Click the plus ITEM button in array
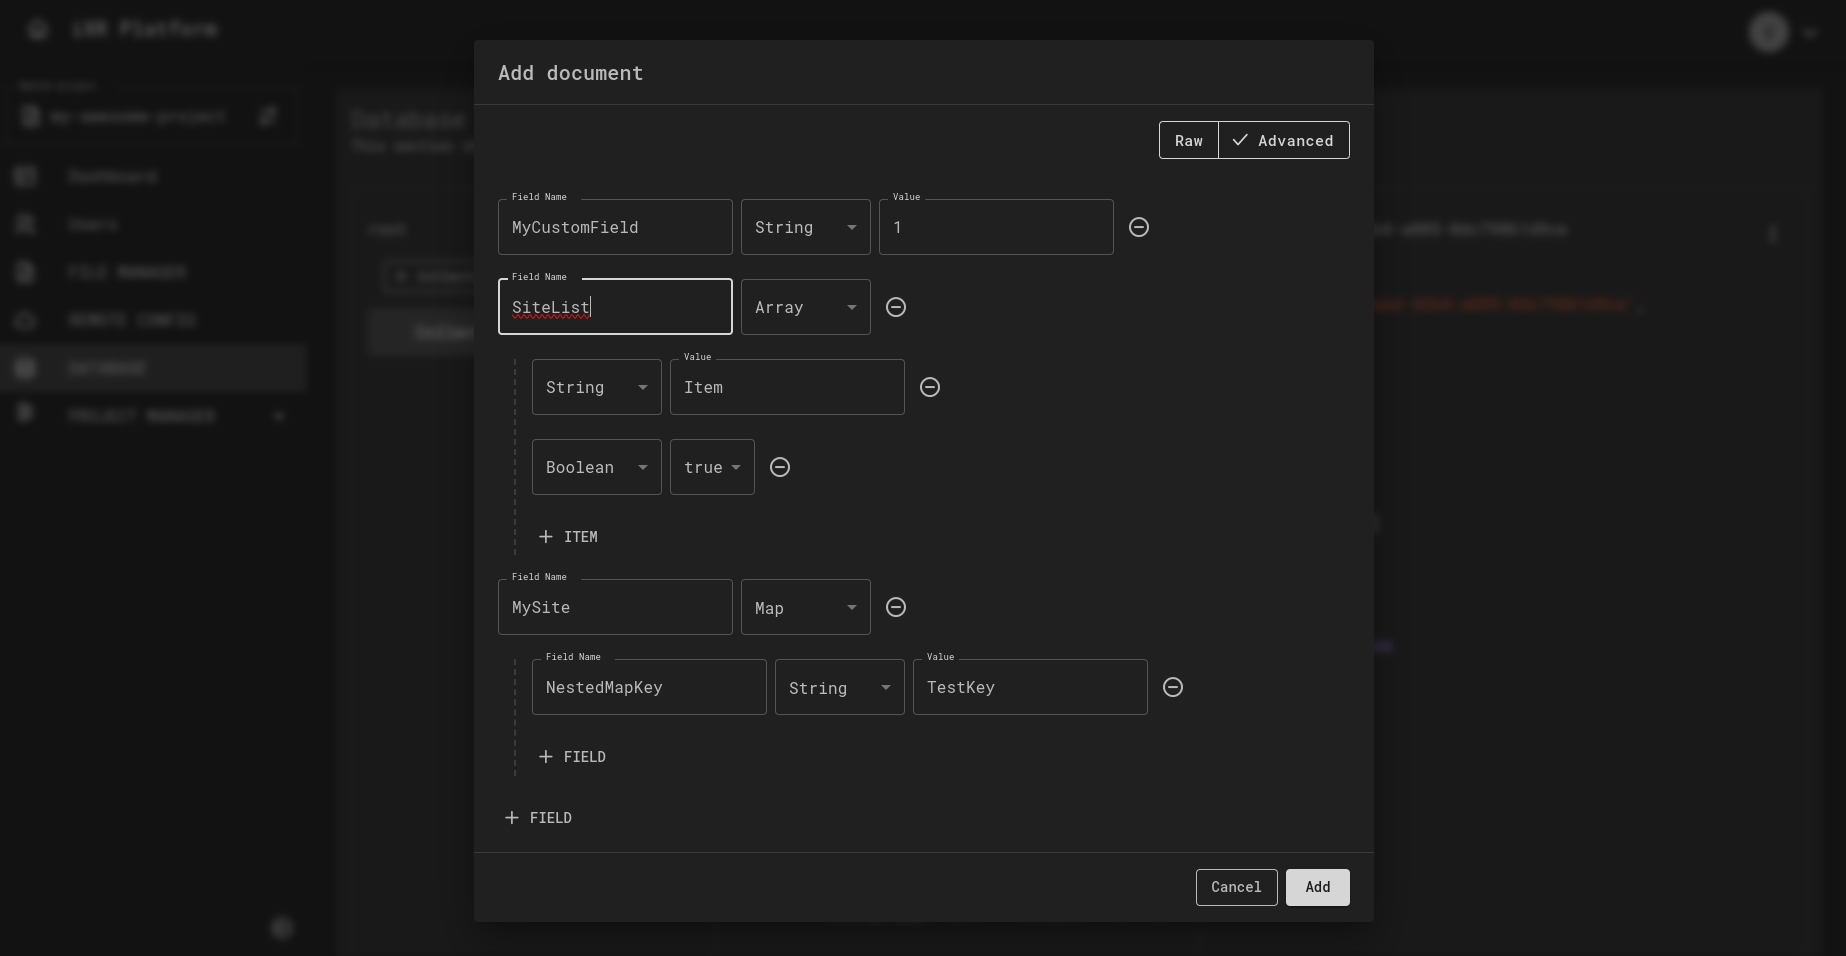This screenshot has height=956, width=1846. coord(568,537)
